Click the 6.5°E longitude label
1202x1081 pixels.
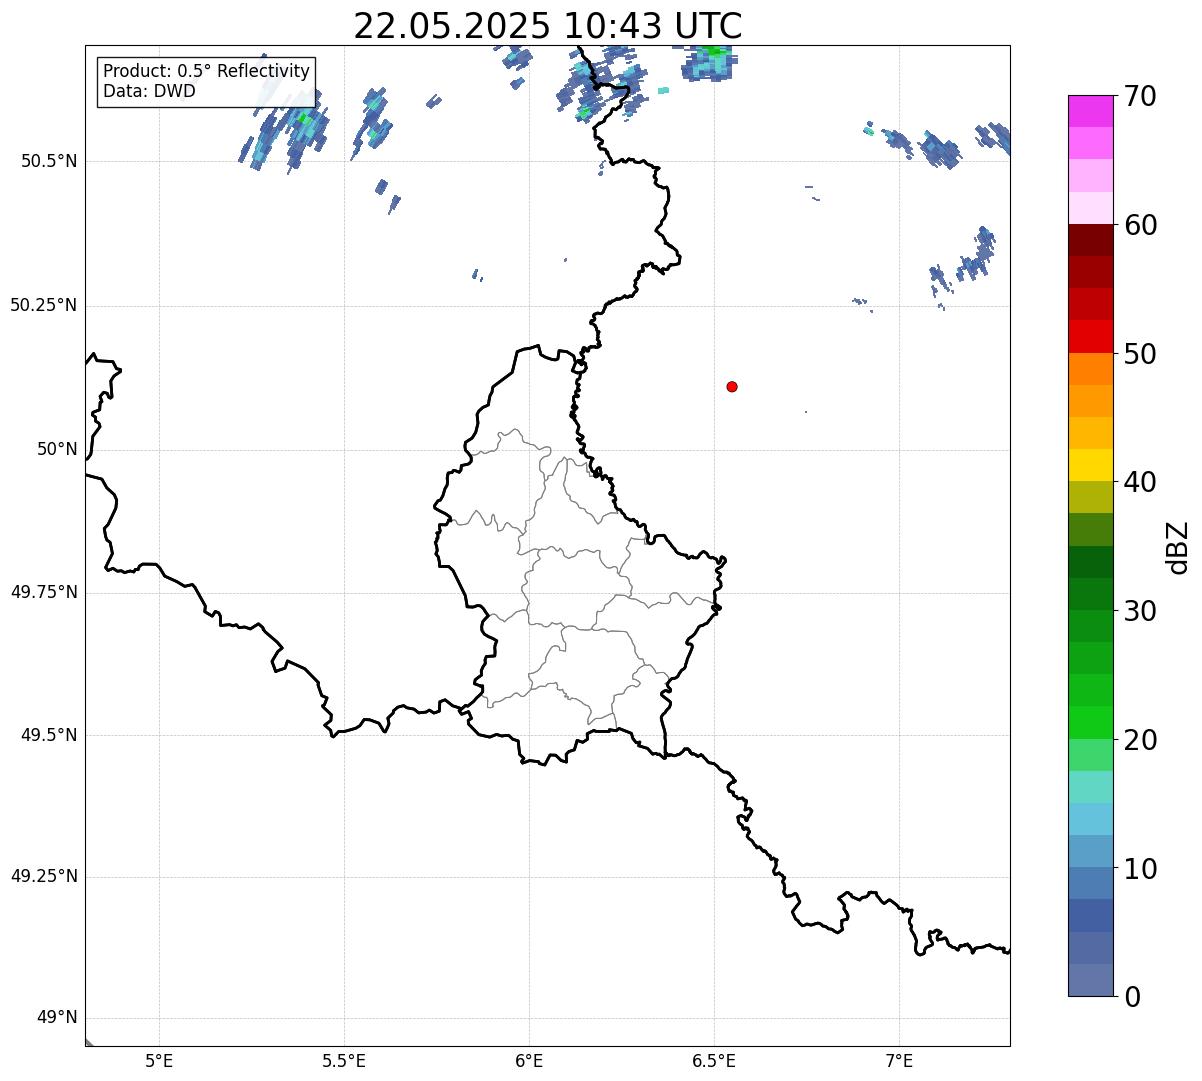coord(714,1061)
